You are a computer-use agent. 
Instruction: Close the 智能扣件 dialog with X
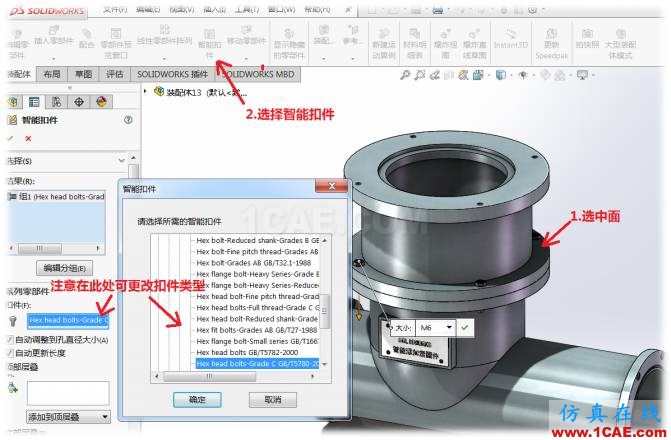[x=331, y=186]
